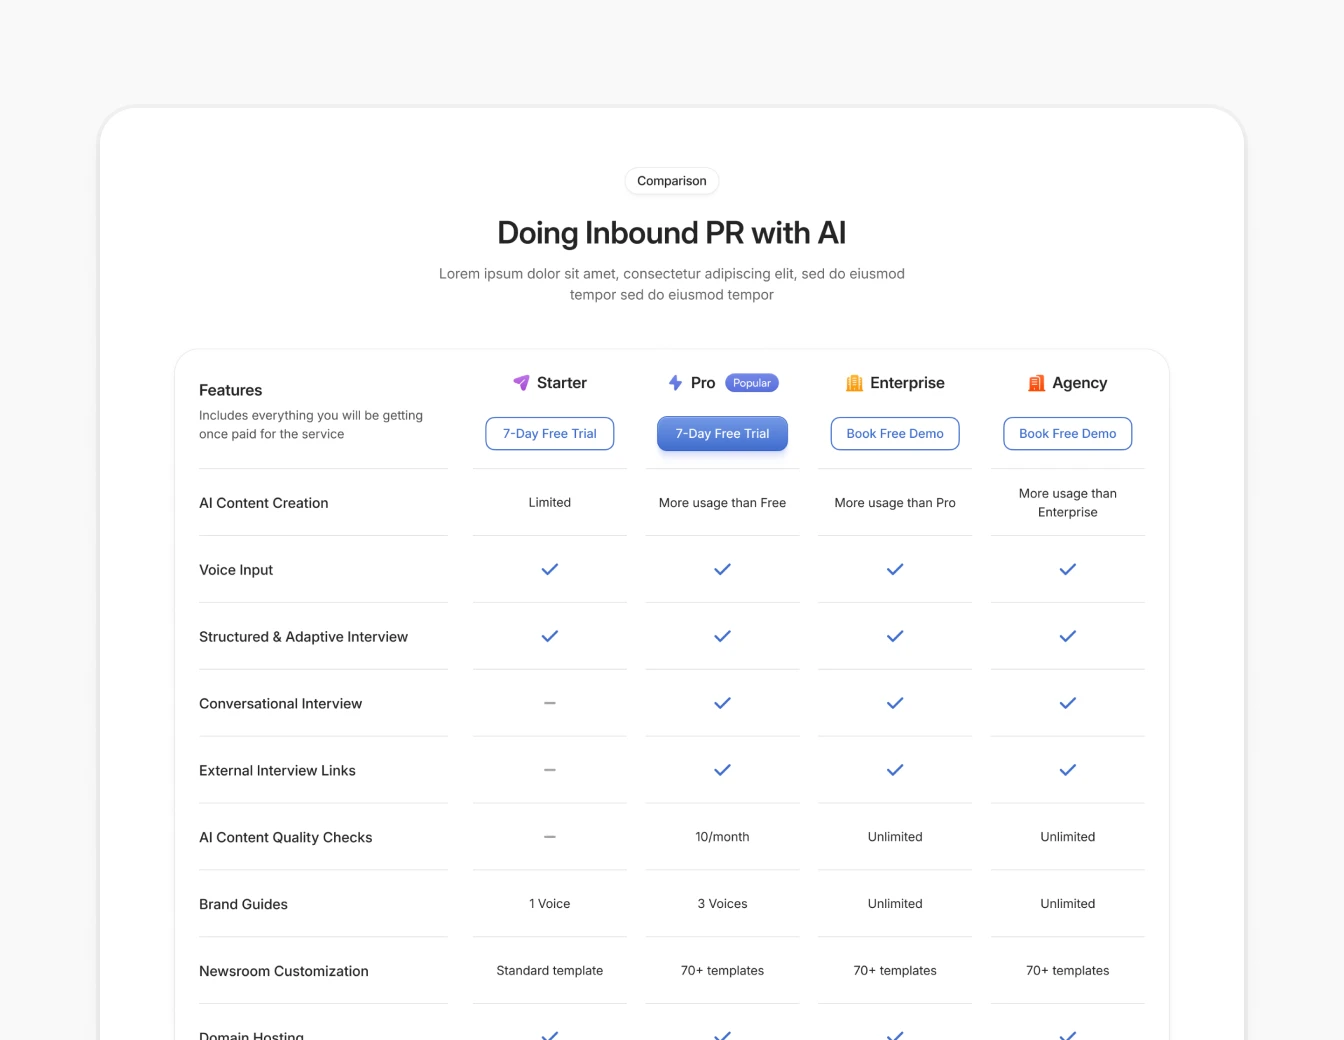Click the Popular badge next to Pro

pos(752,383)
